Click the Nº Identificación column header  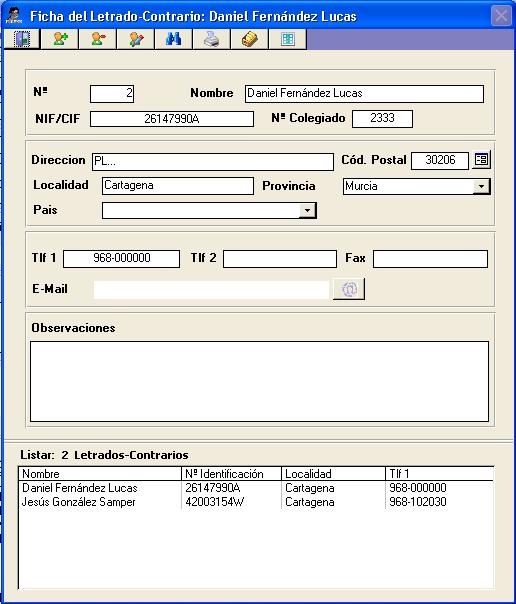pyautogui.click(x=231, y=474)
